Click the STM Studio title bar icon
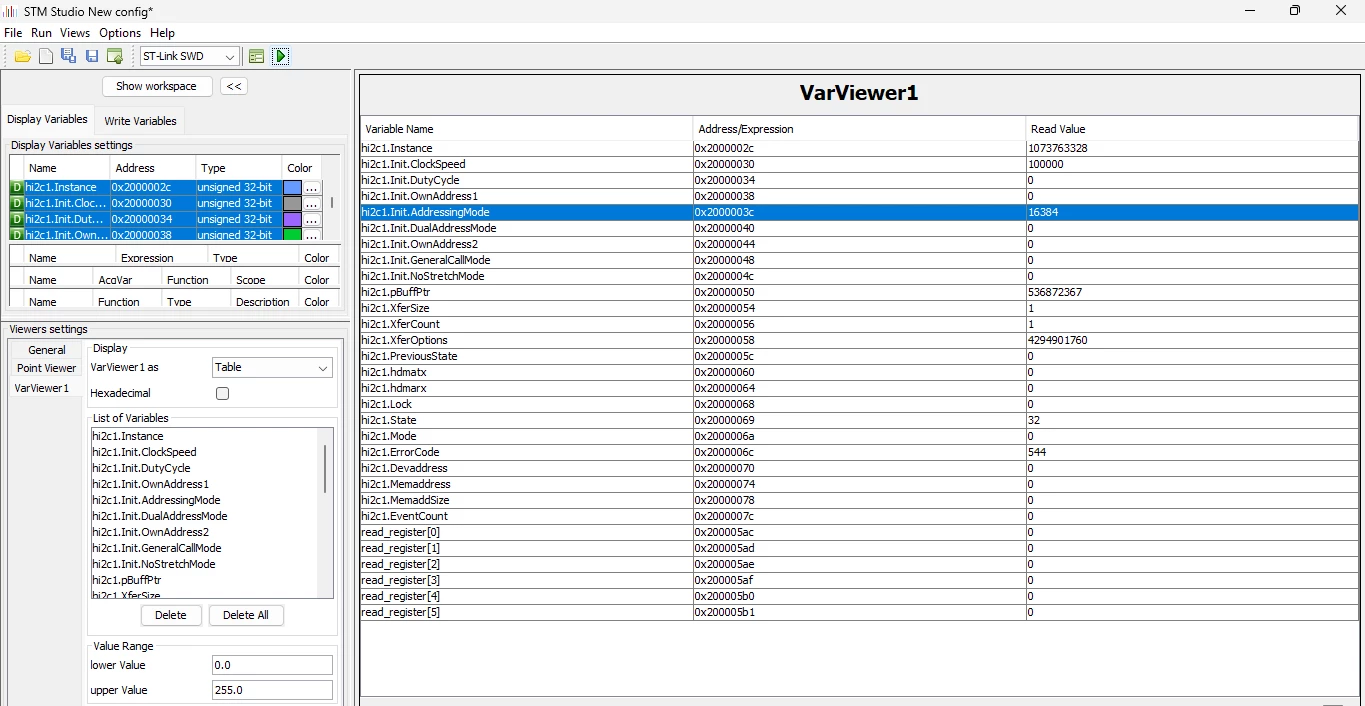Image resolution: width=1365 pixels, height=706 pixels. click(x=11, y=11)
